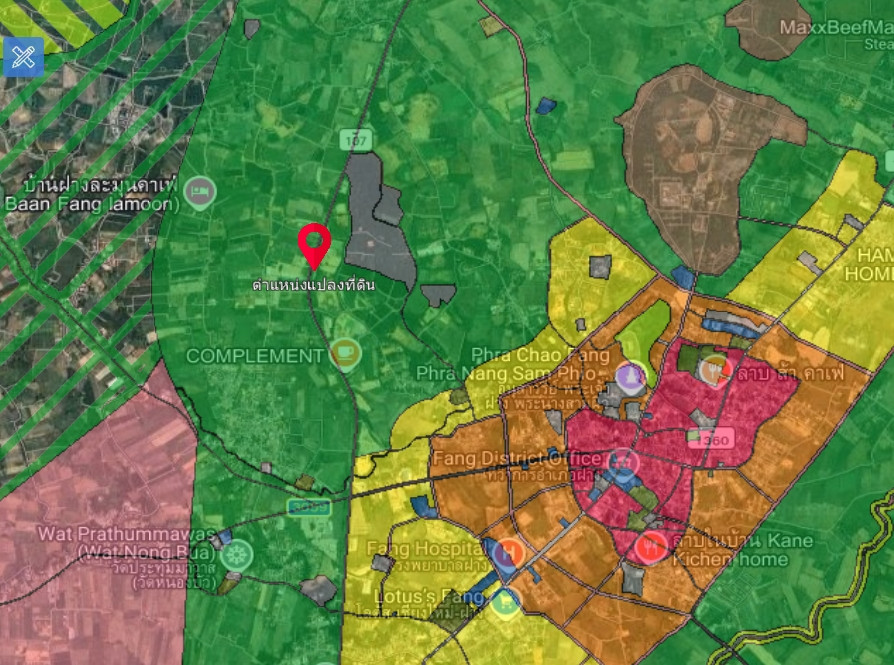Select the COMPLEMENT place label
This screenshot has height=665, width=894.
coord(255,356)
